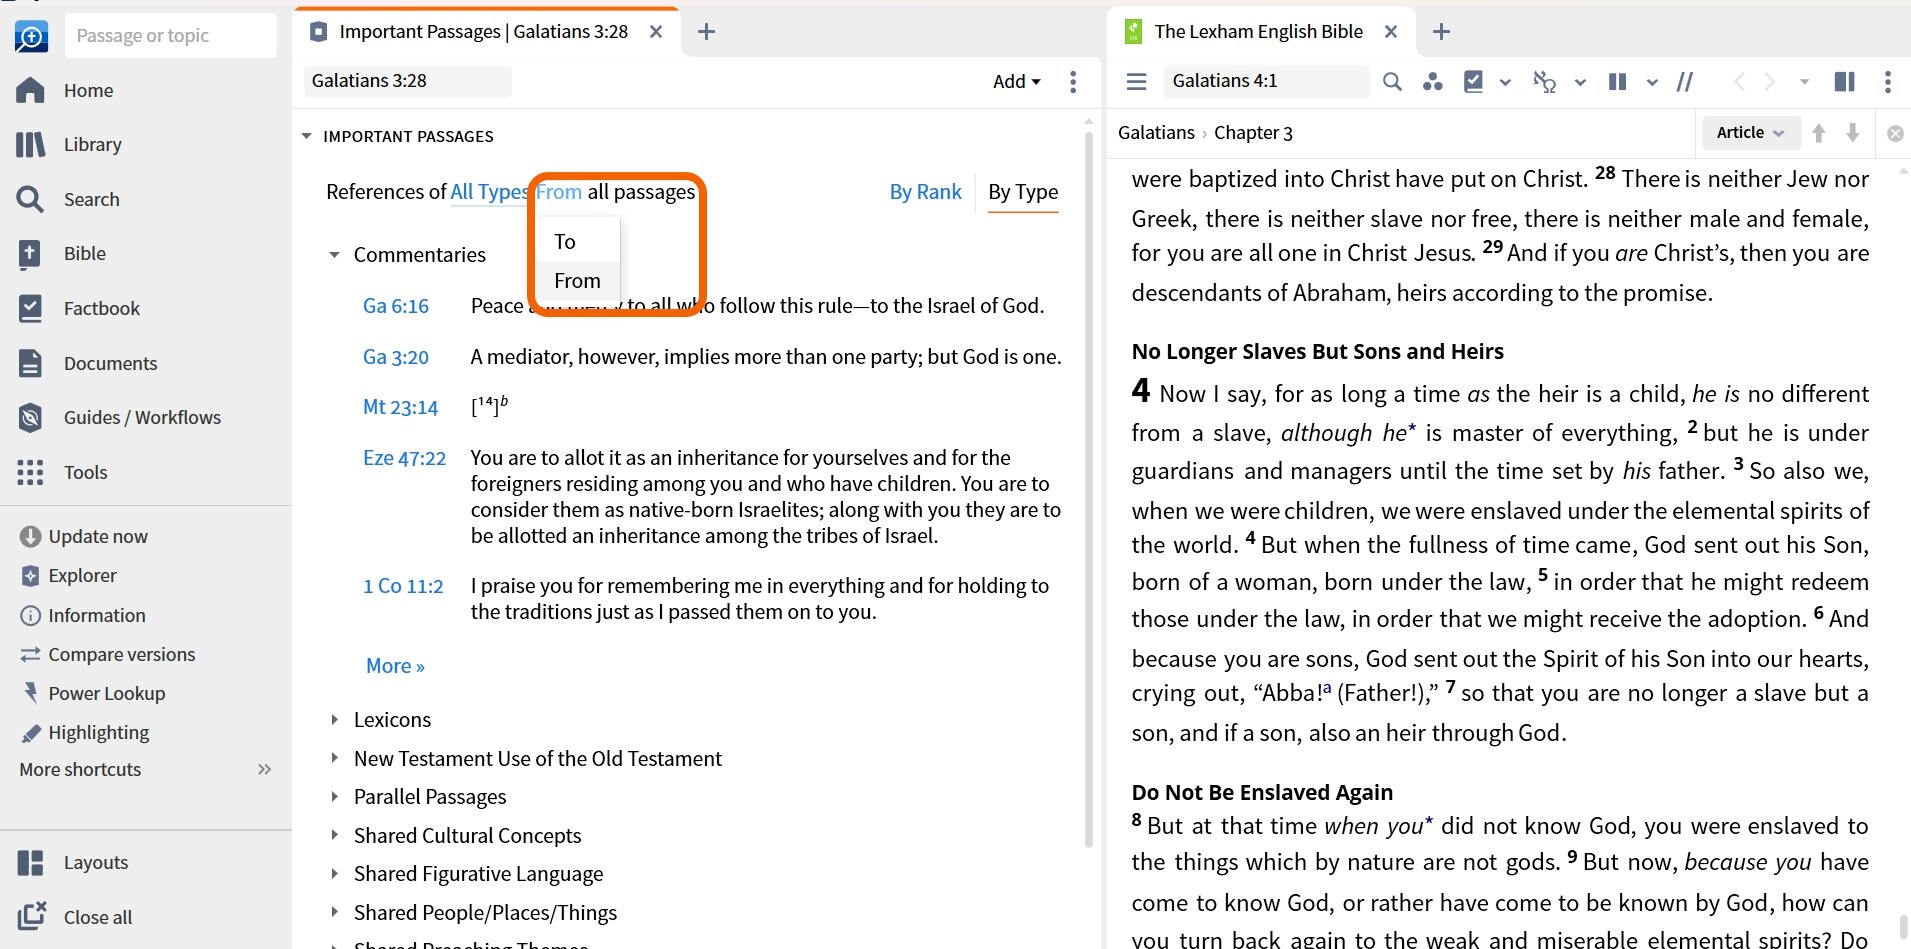This screenshot has width=1911, height=949.
Task: Open dropdown beside columns icon
Action: pos(1652,82)
